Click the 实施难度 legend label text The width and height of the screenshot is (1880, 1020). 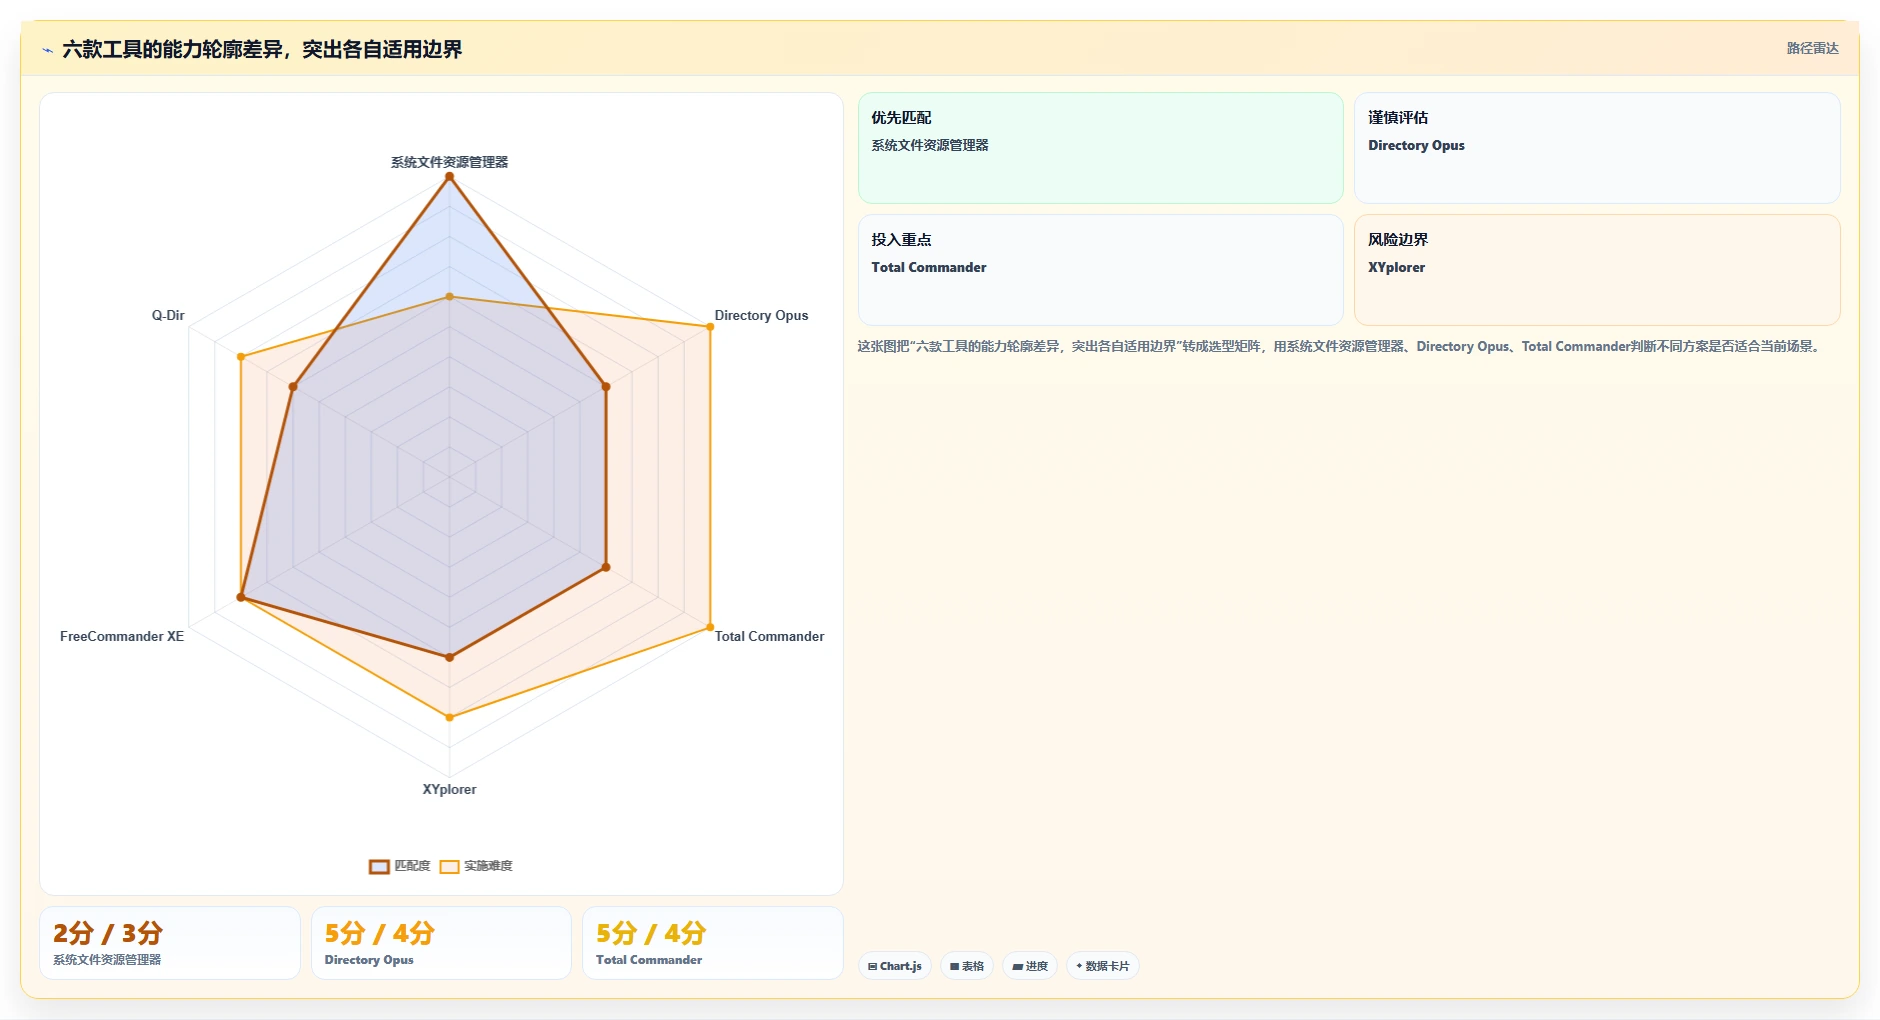click(x=488, y=866)
